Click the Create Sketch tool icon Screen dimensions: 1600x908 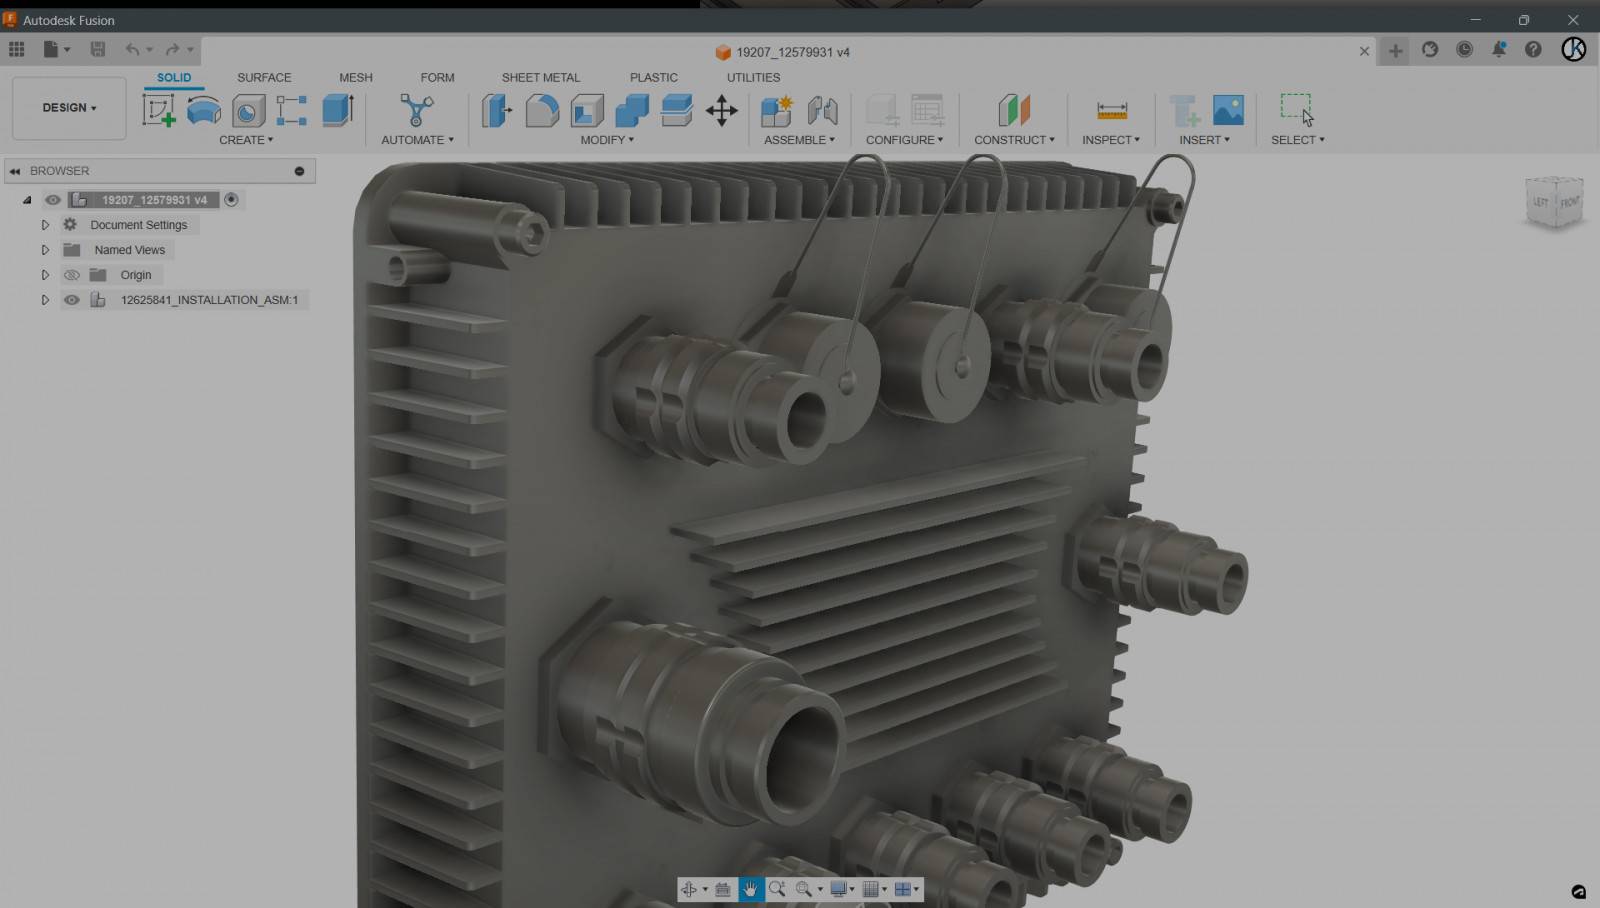[158, 110]
